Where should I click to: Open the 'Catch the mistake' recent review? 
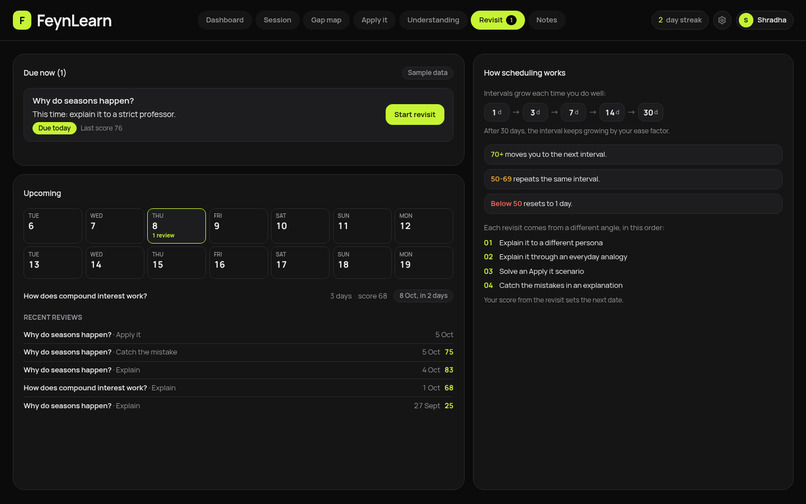238,352
